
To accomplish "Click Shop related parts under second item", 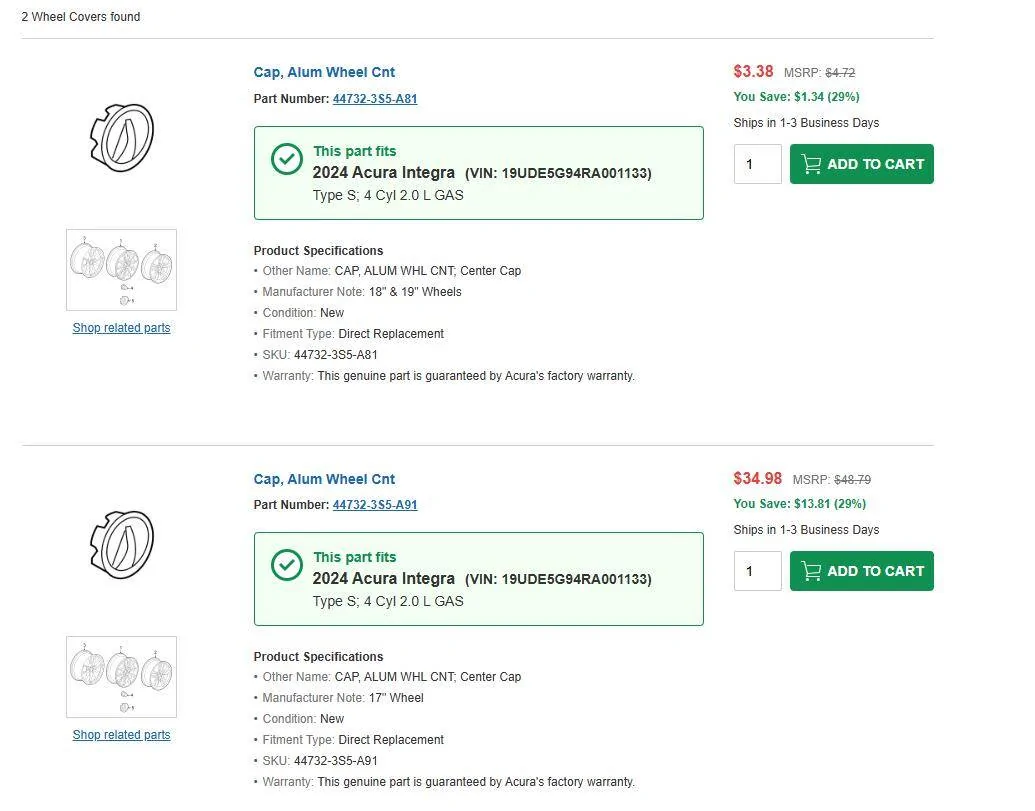I will click(x=121, y=735).
